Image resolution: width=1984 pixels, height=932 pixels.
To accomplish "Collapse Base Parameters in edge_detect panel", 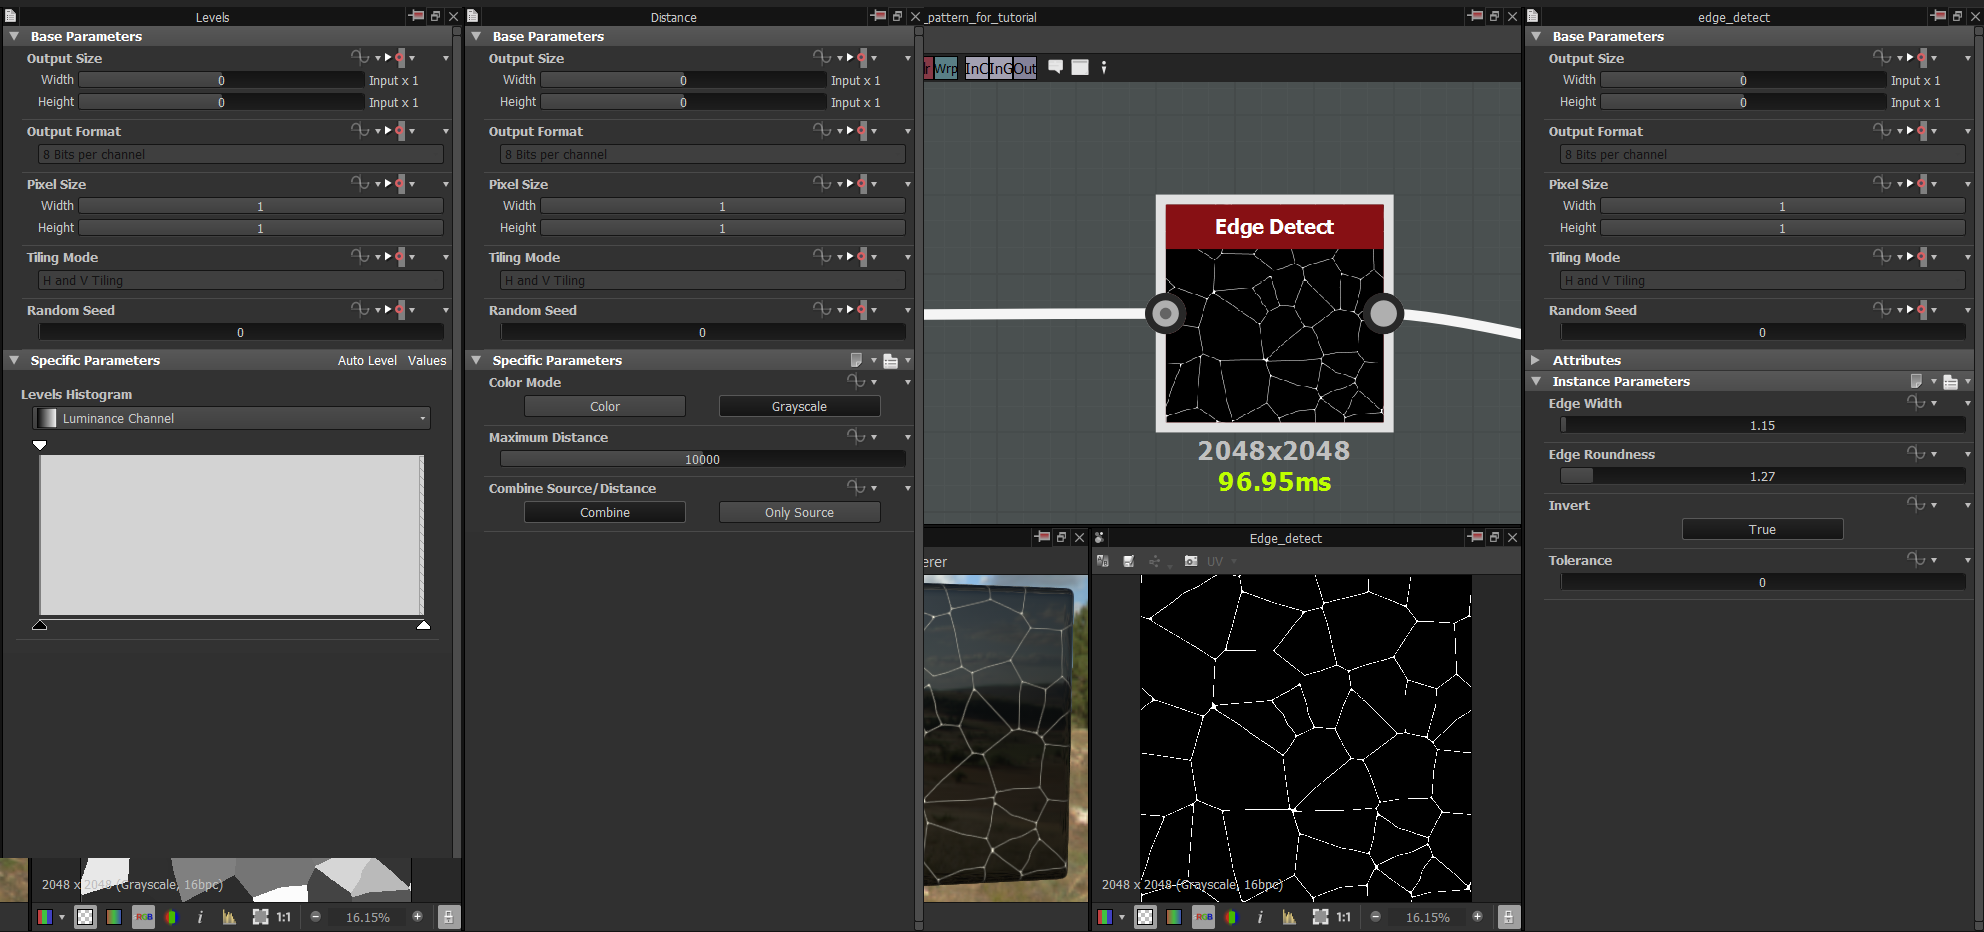I will coord(1536,36).
